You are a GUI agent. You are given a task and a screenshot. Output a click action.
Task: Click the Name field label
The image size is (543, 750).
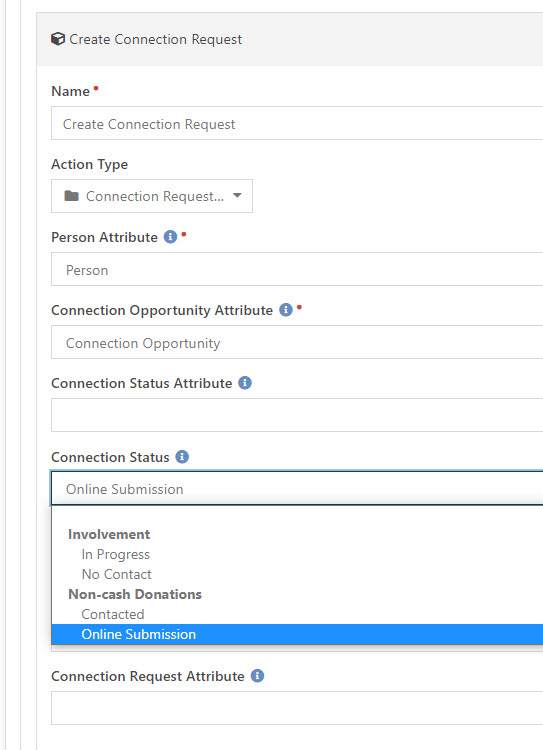(x=70, y=91)
